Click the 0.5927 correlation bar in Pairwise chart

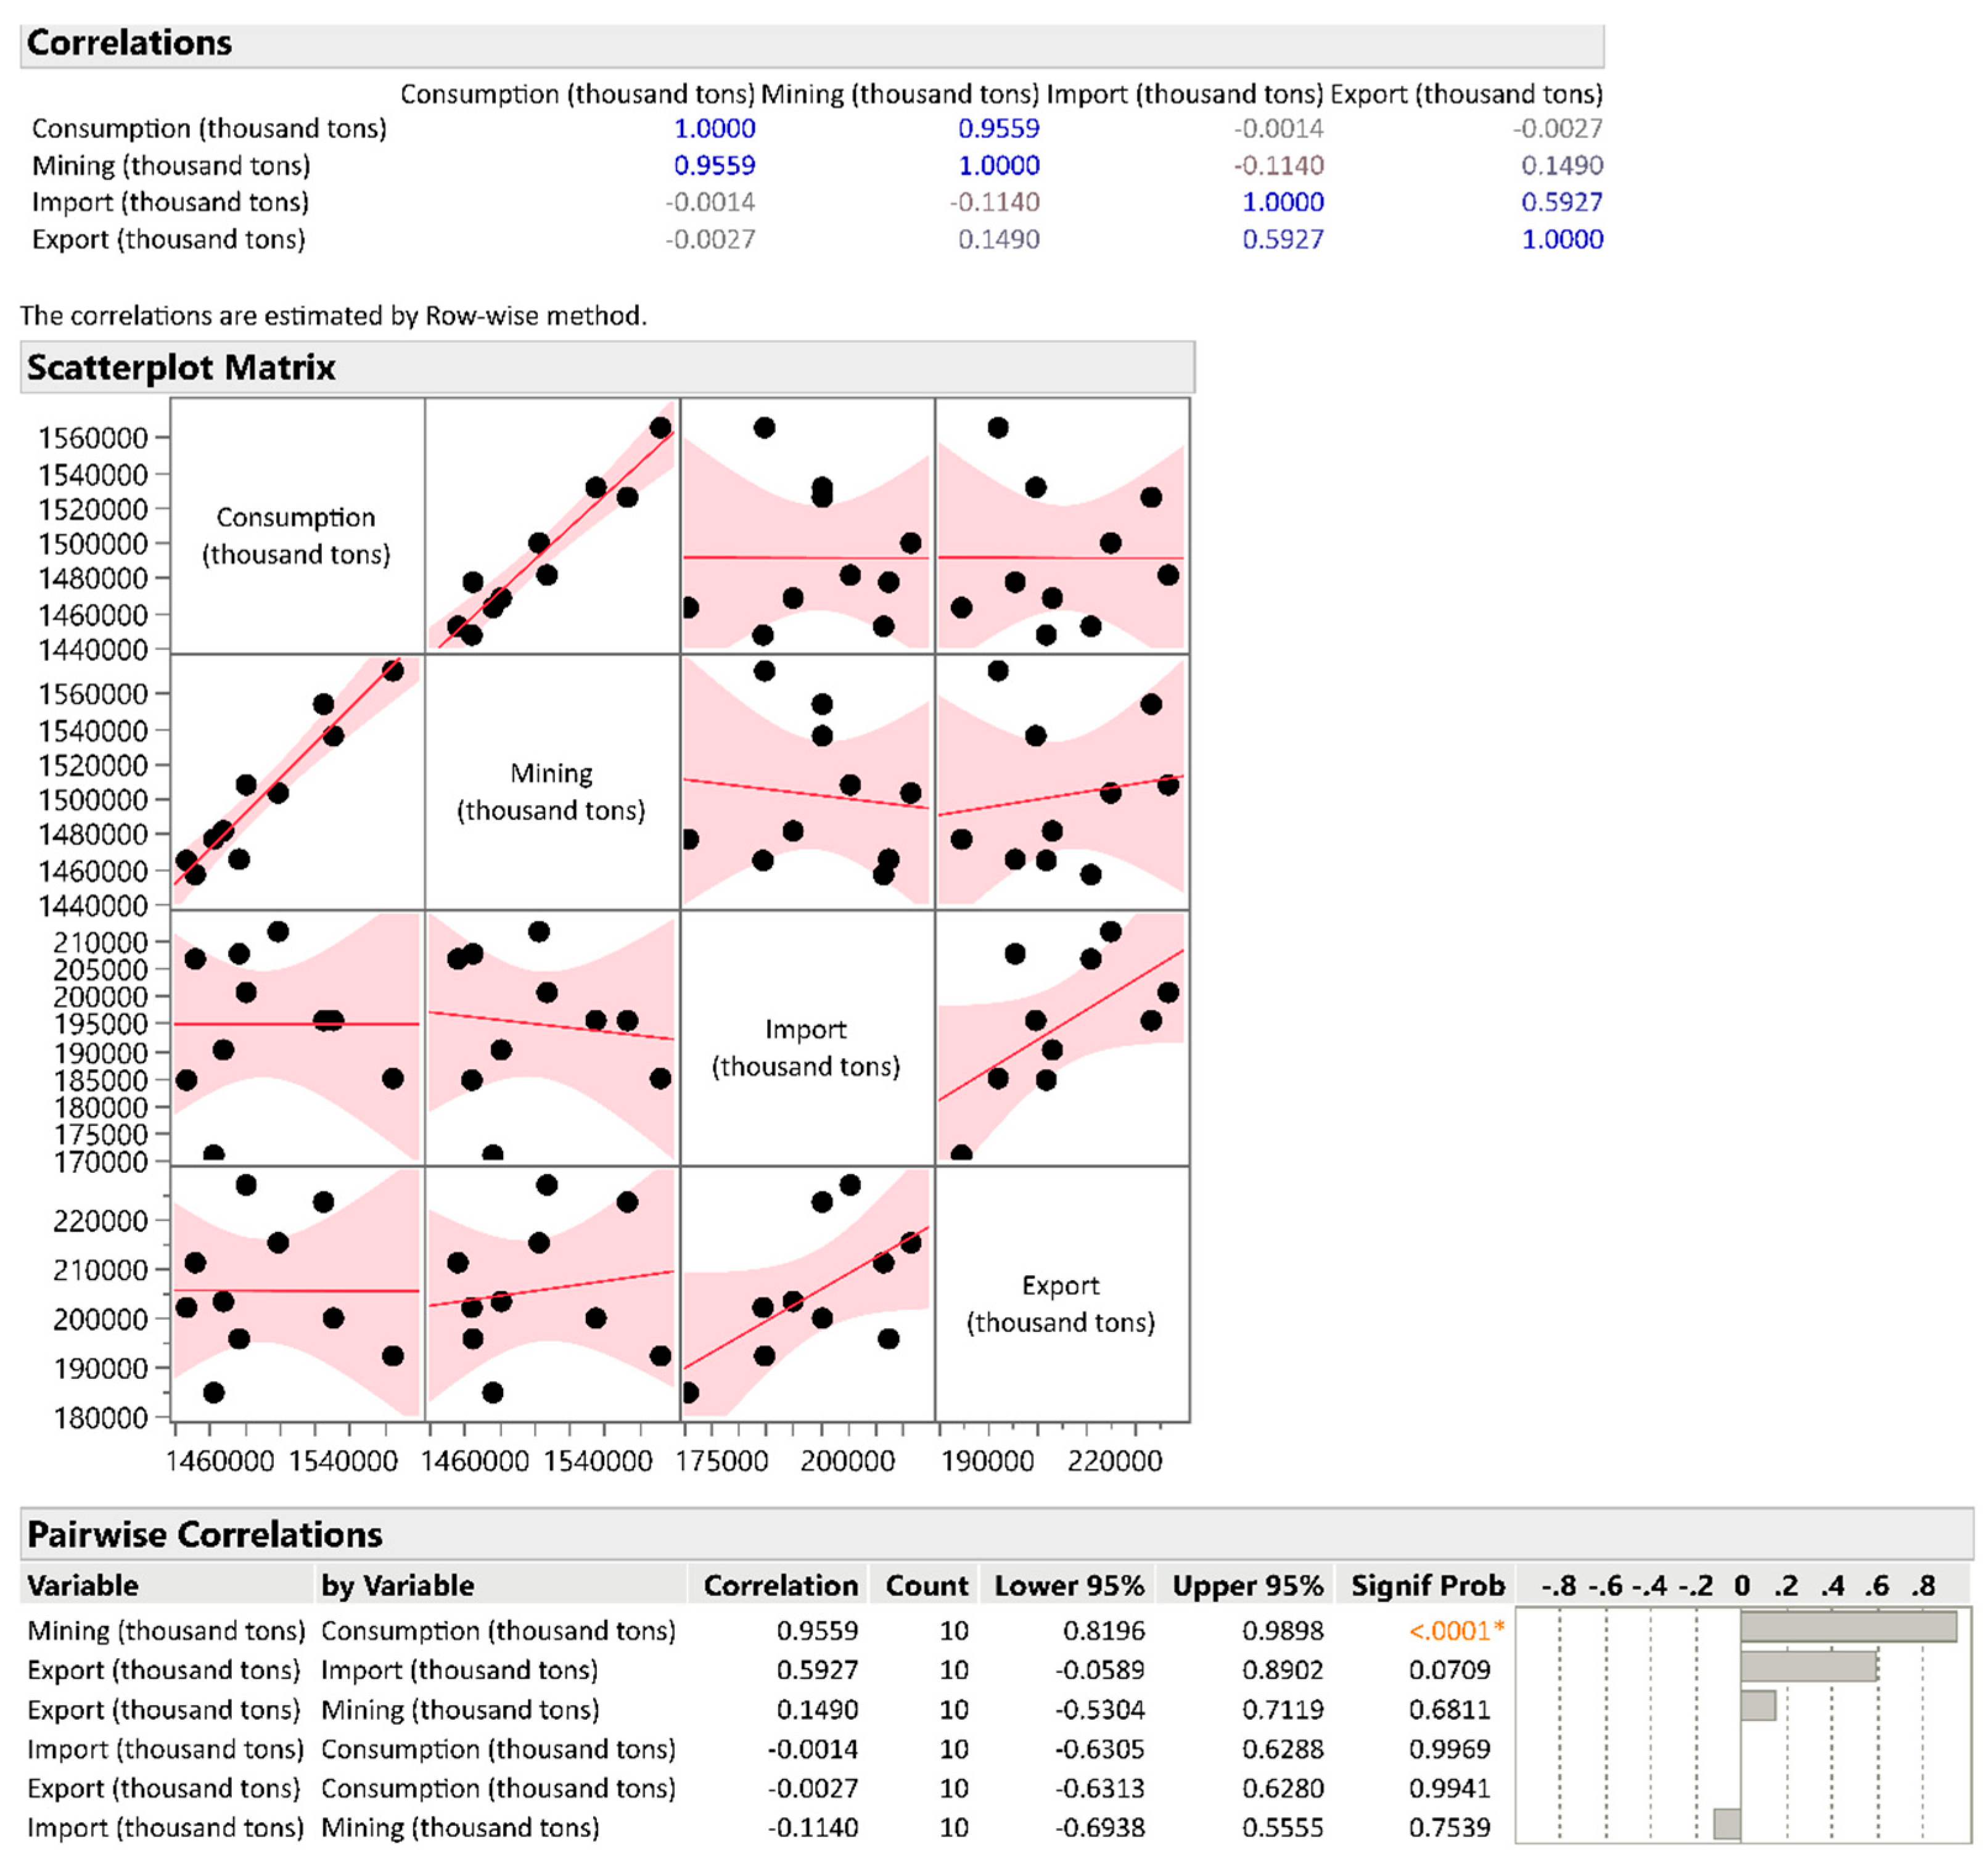(1808, 1666)
